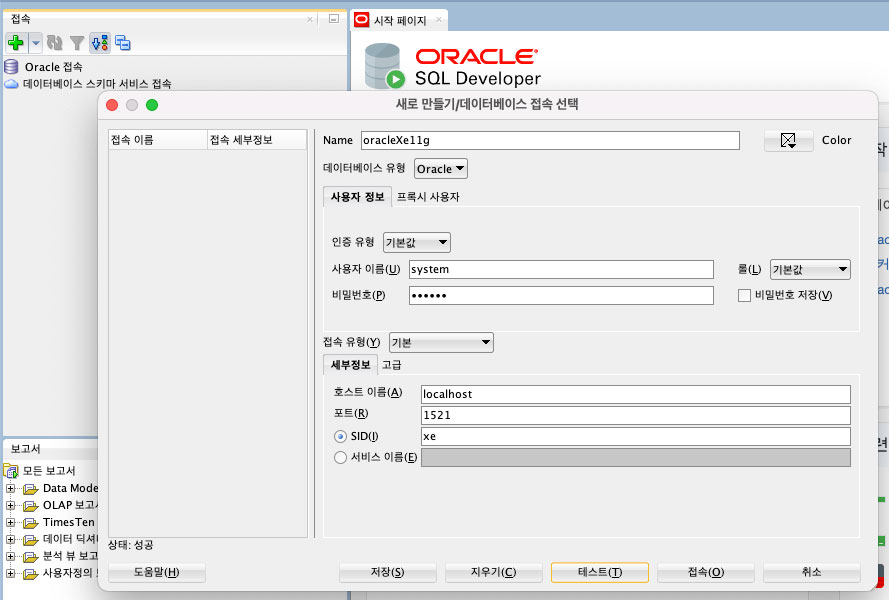This screenshot has height=600, width=889.
Task: Click the 사용자정의 folder icon
Action: (31, 574)
